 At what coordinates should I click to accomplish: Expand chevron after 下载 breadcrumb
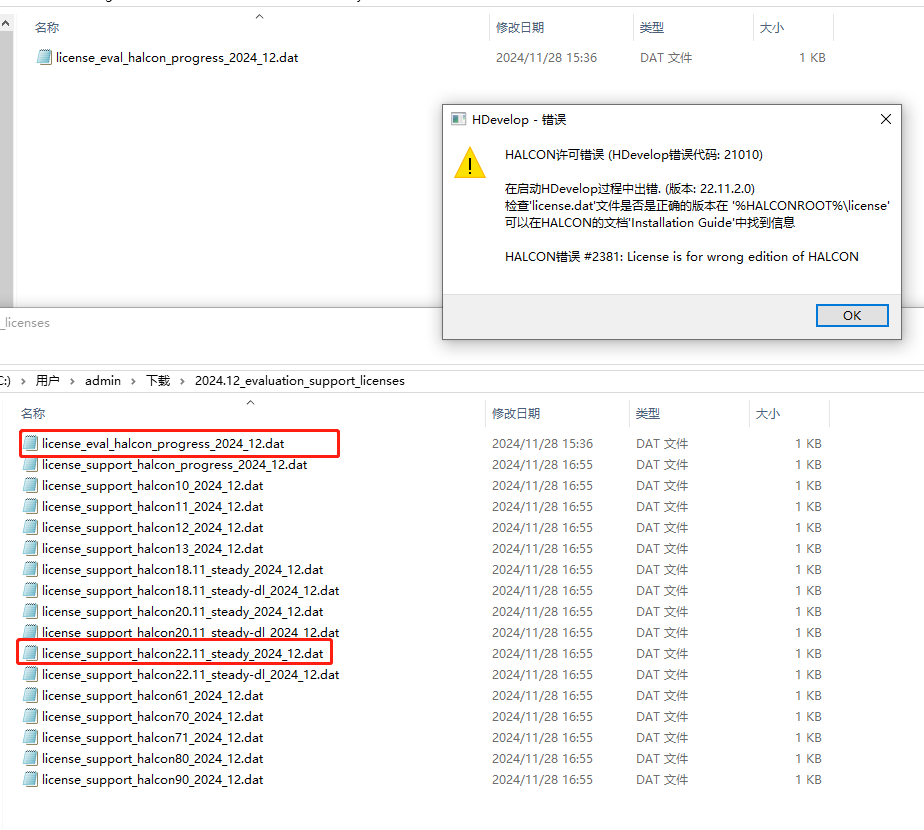[182, 381]
